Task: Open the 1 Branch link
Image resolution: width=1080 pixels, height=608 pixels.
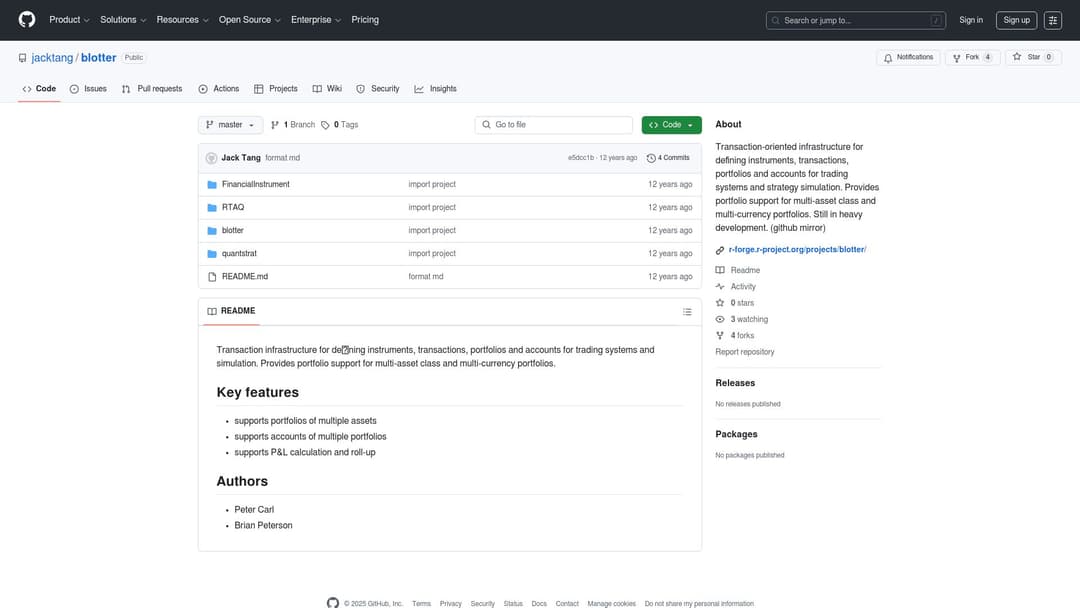Action: coord(293,125)
